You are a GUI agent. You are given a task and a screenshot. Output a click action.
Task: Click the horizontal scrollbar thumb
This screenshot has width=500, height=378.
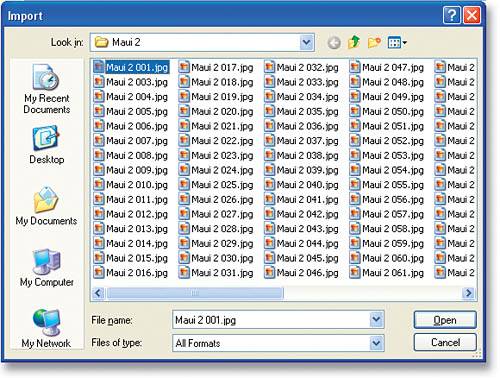[x=195, y=293]
